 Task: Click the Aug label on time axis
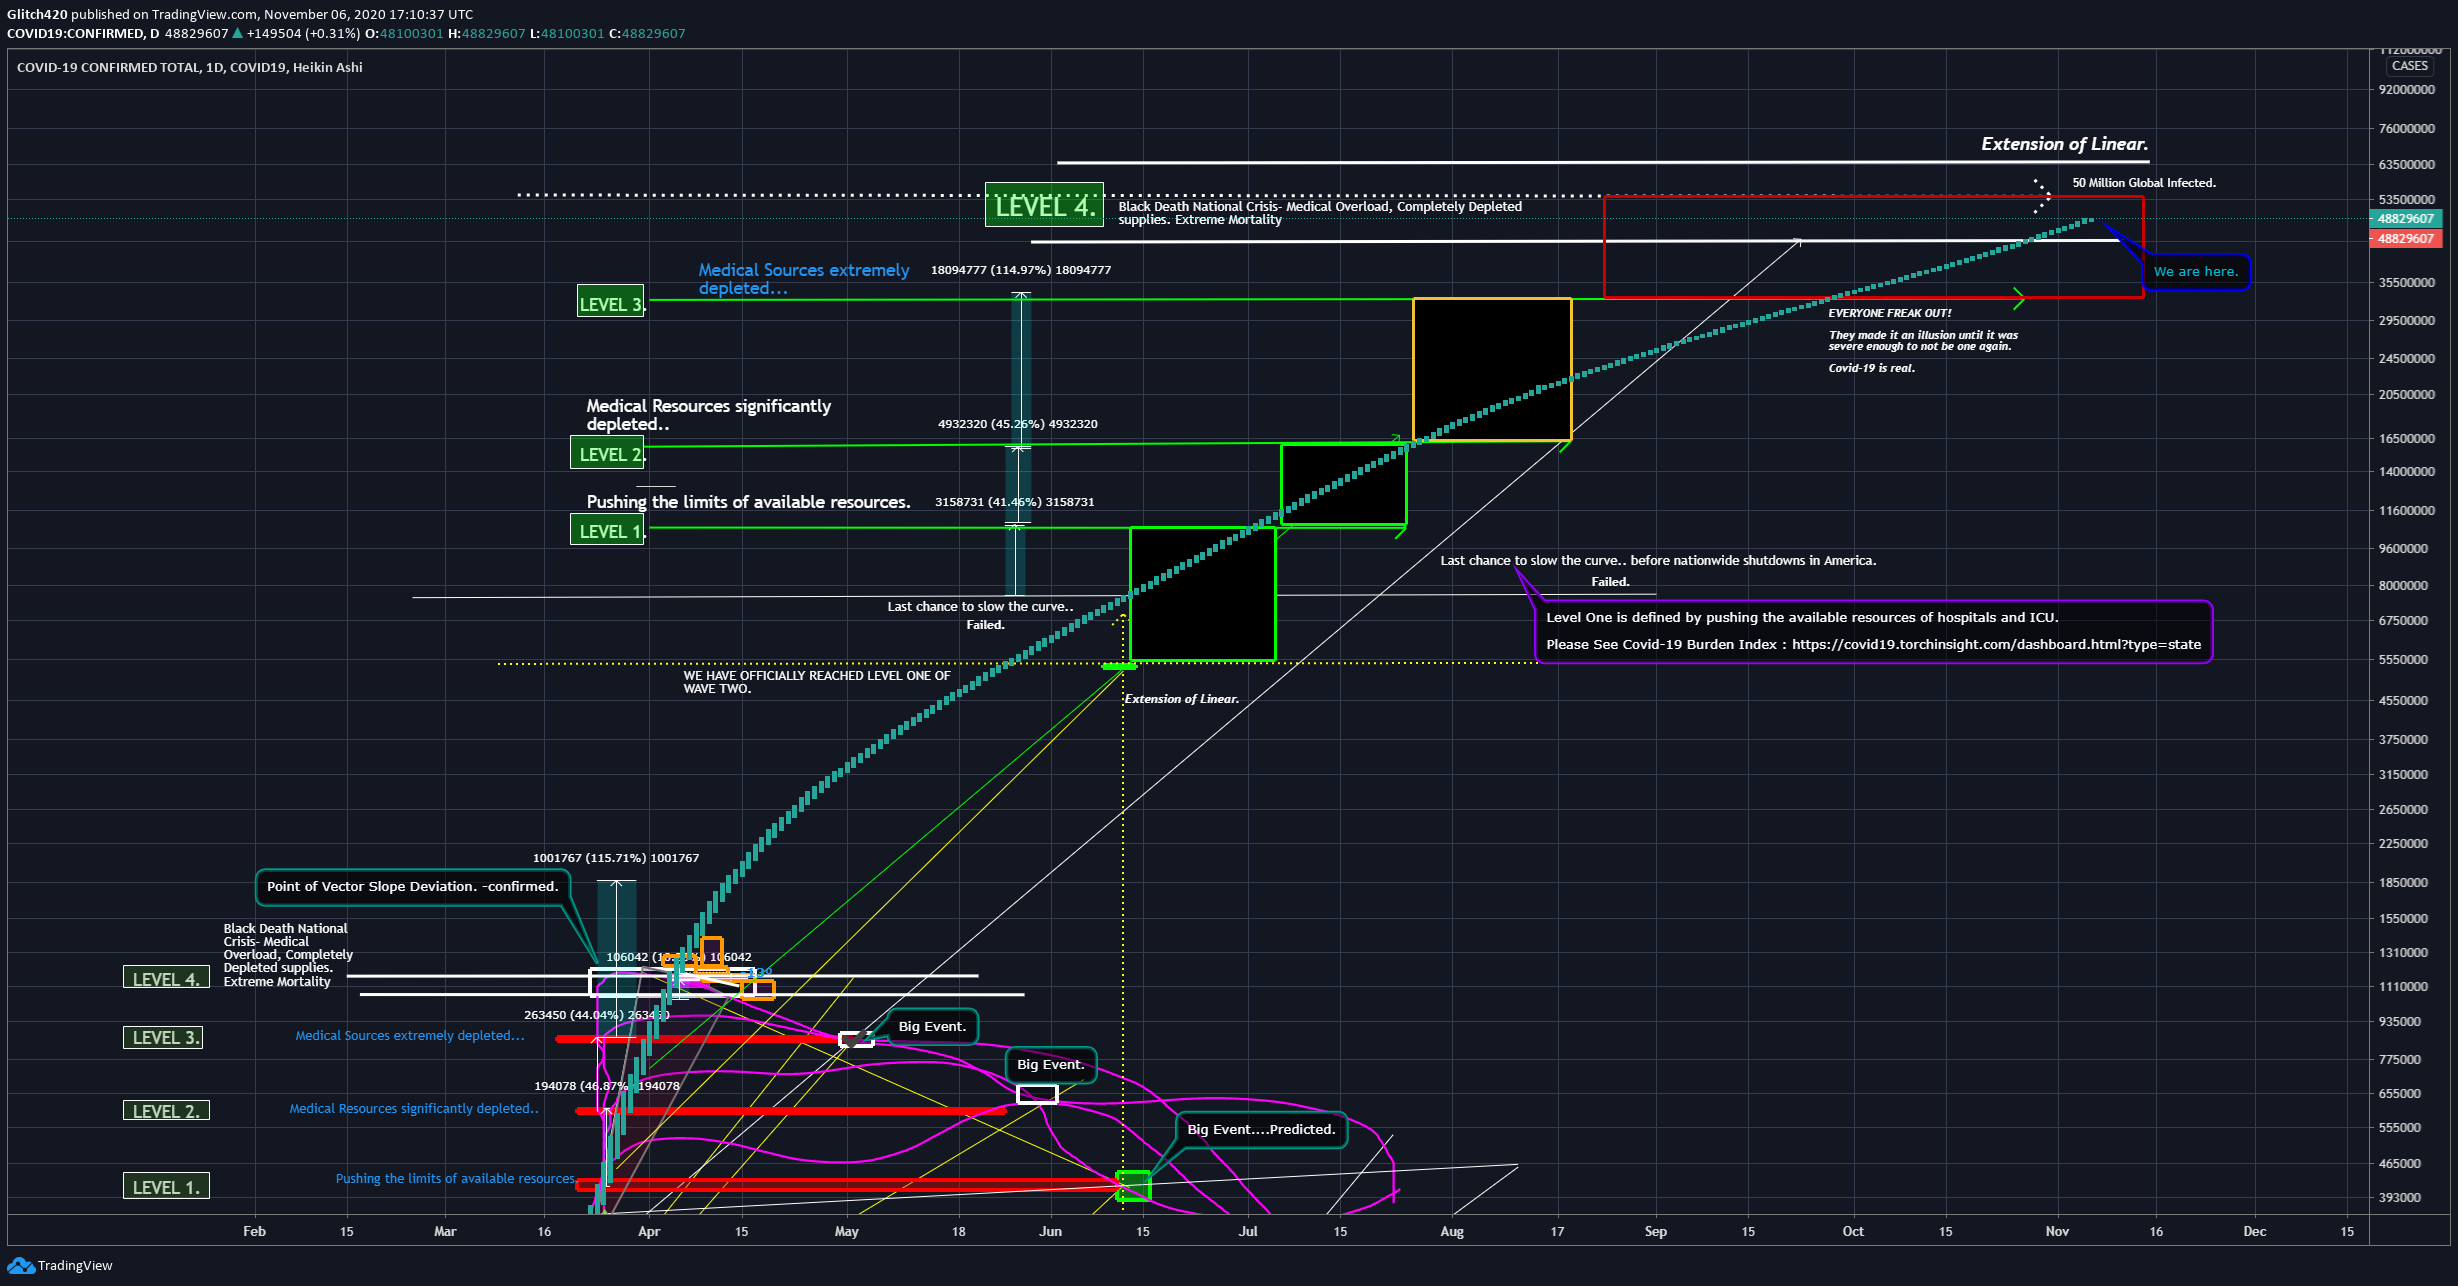tap(1452, 1231)
